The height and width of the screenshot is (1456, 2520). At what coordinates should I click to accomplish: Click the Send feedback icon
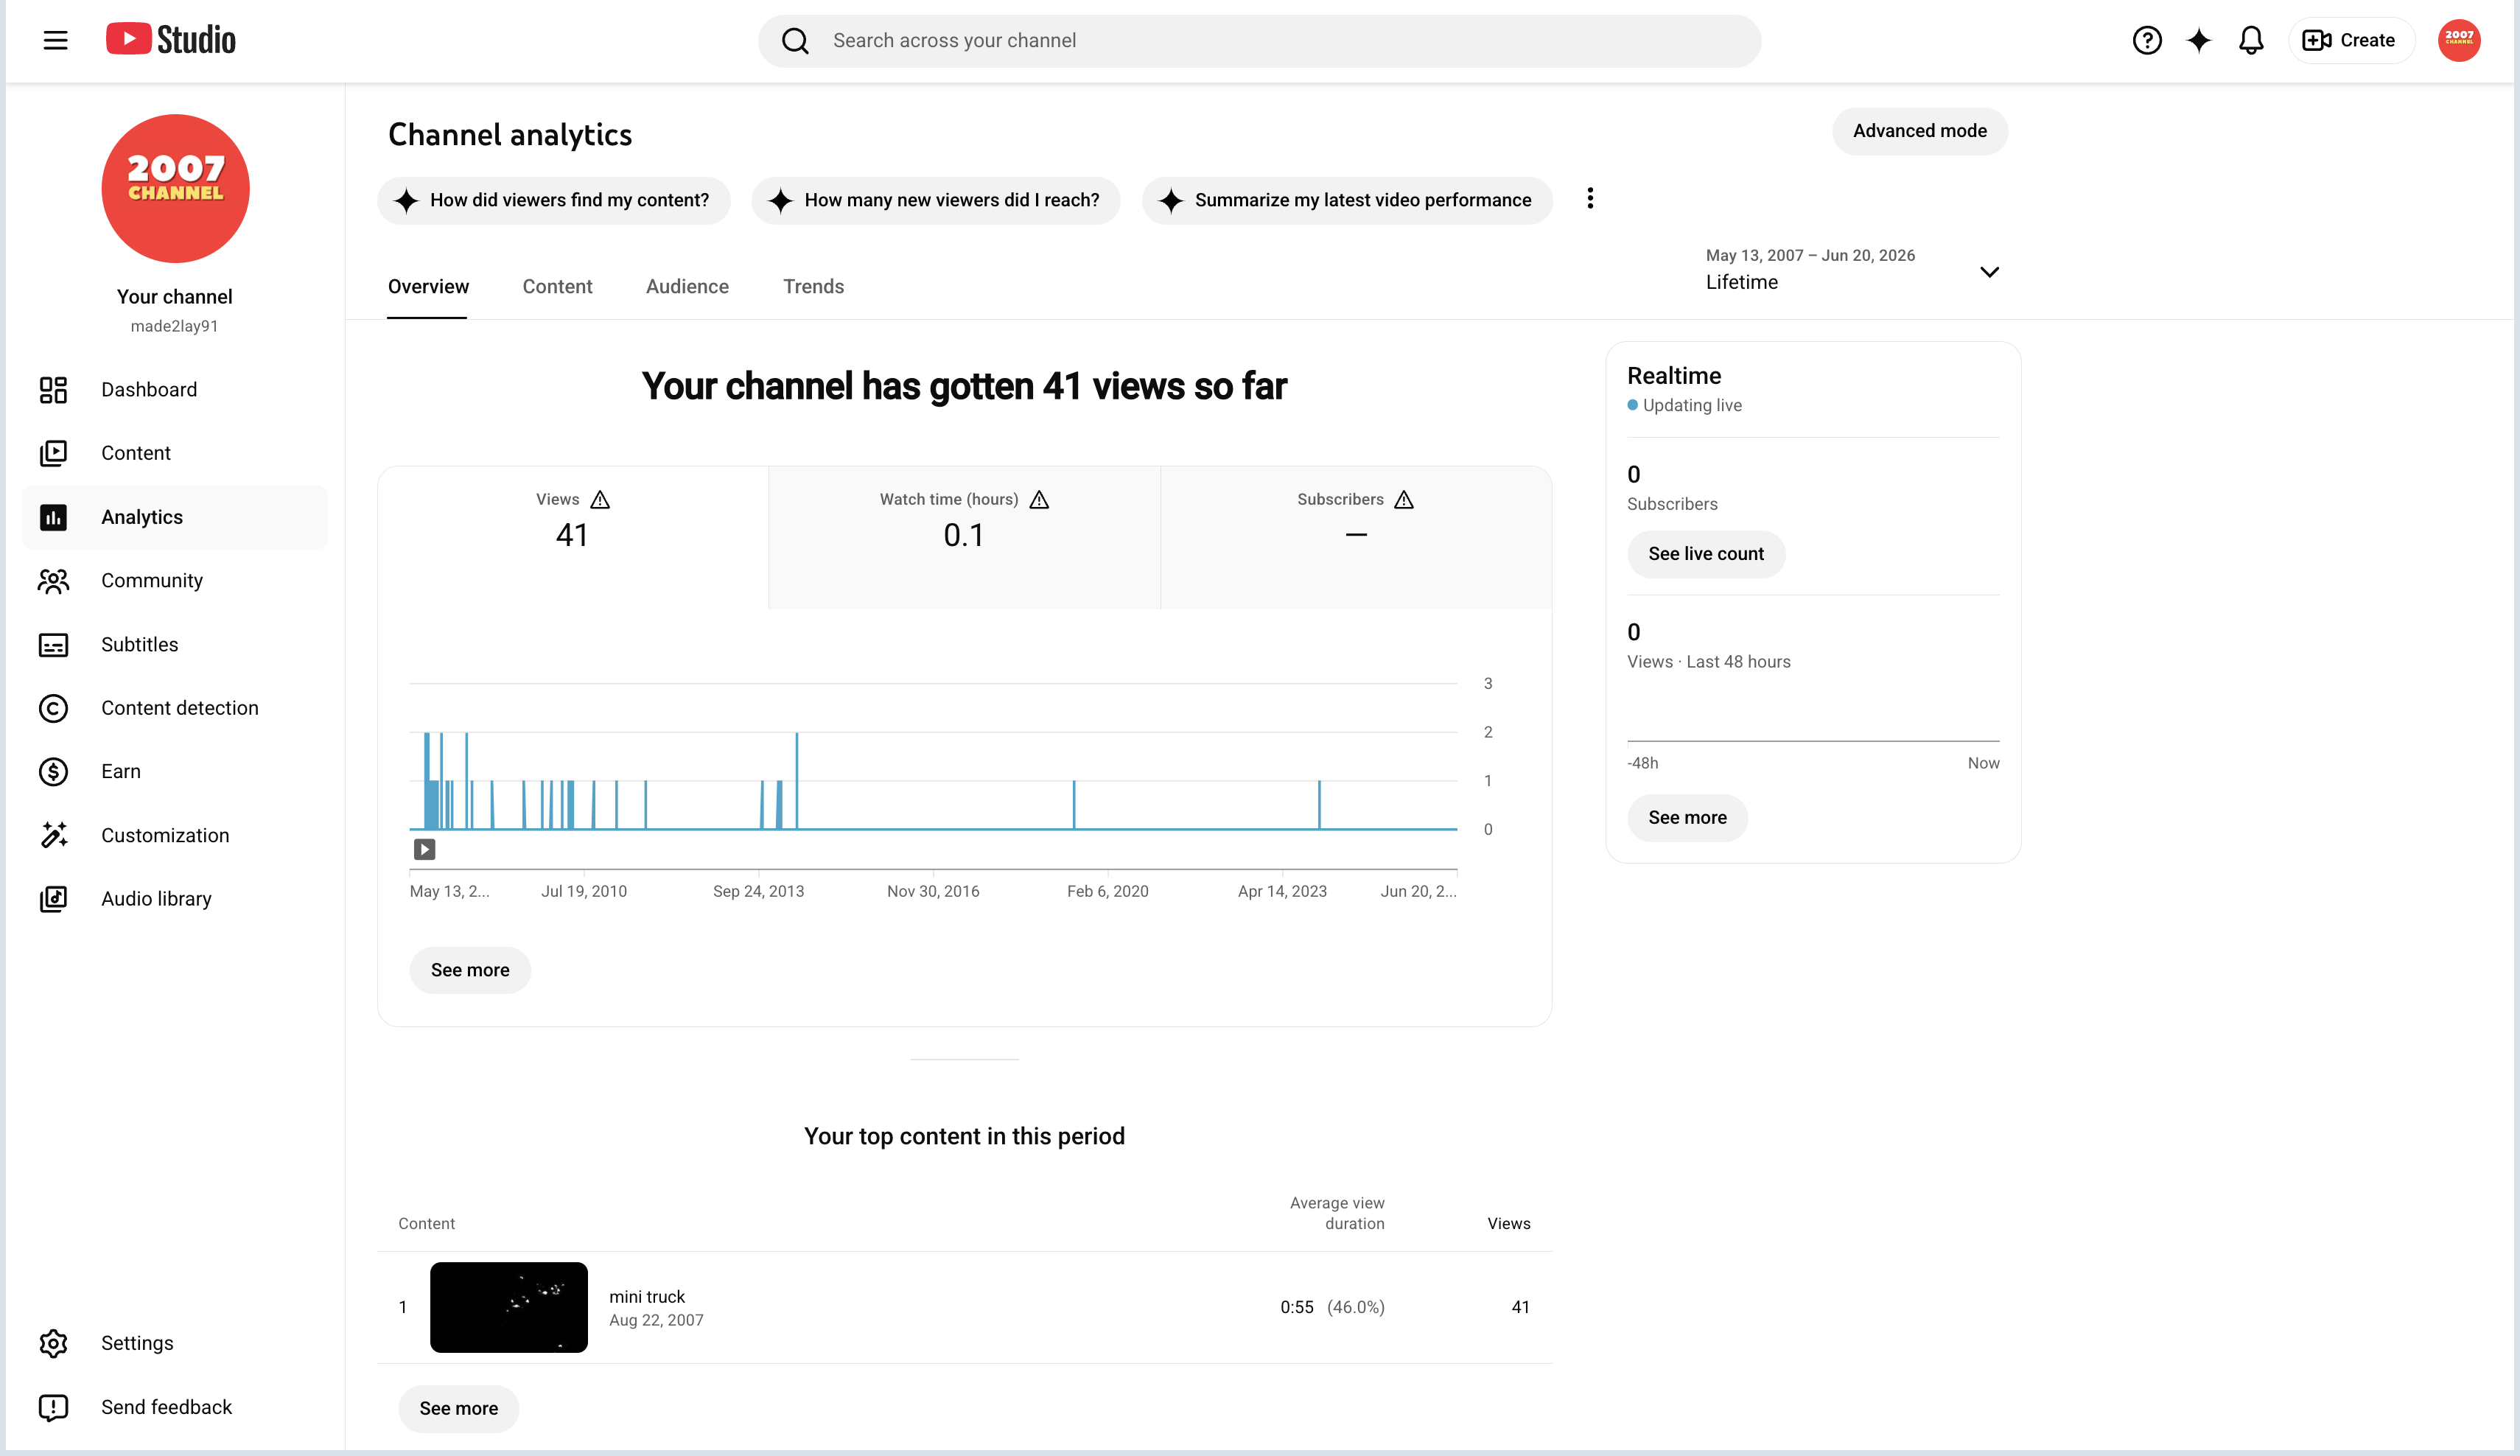[53, 1407]
